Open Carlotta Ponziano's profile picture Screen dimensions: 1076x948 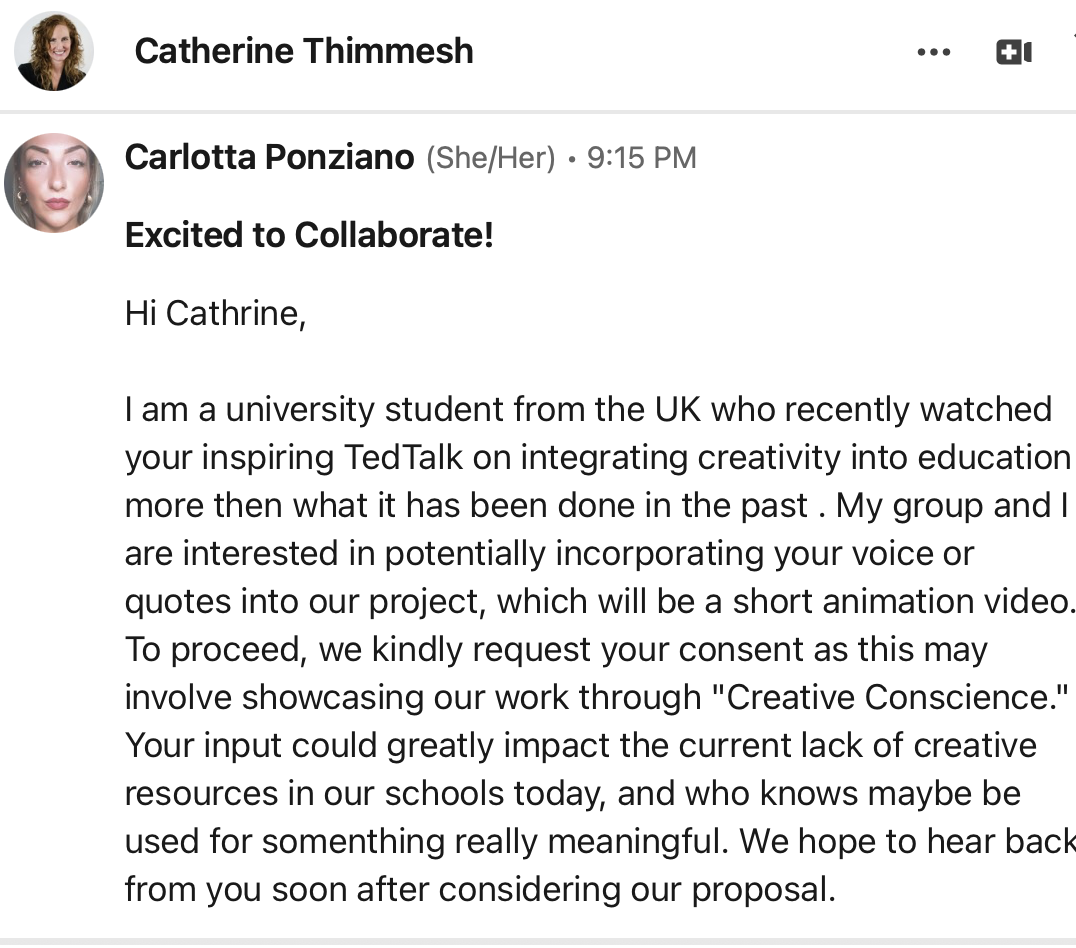tap(54, 183)
